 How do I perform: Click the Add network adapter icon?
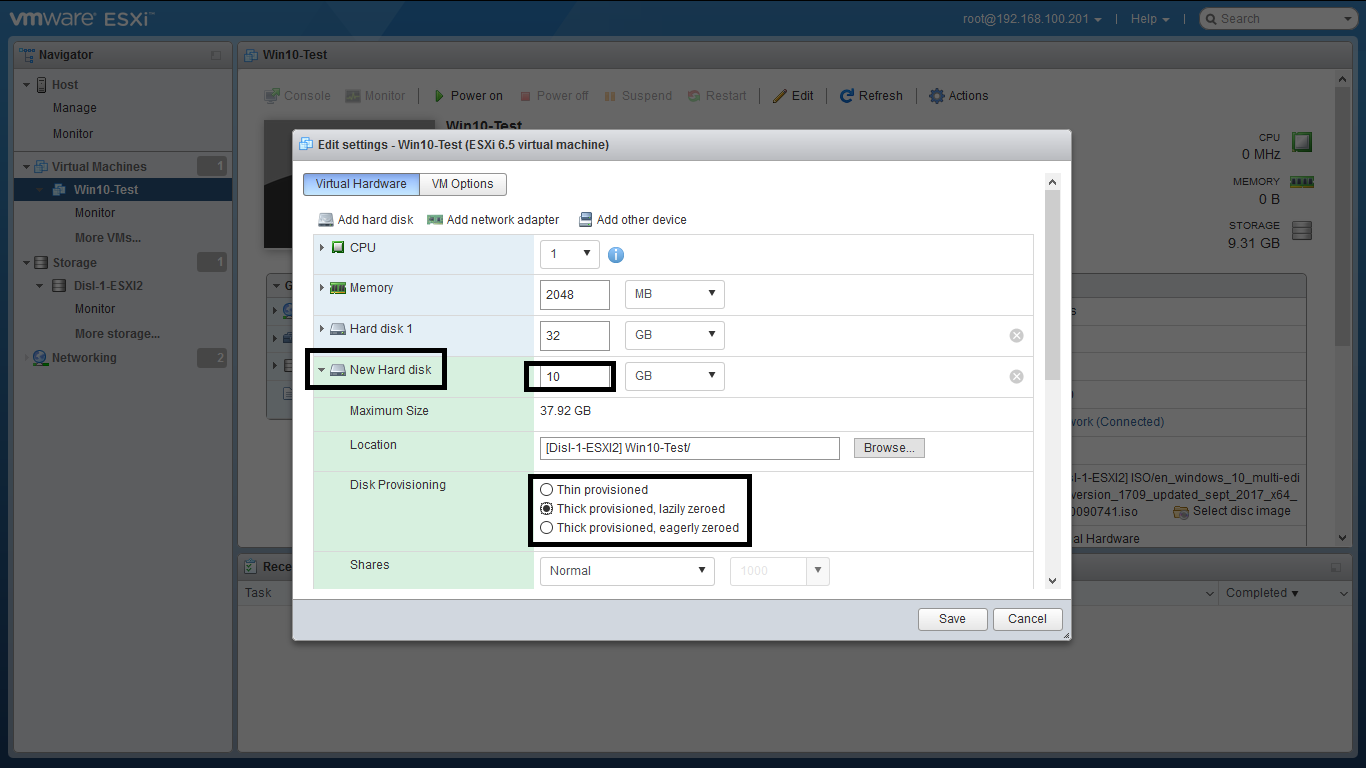[x=435, y=220]
